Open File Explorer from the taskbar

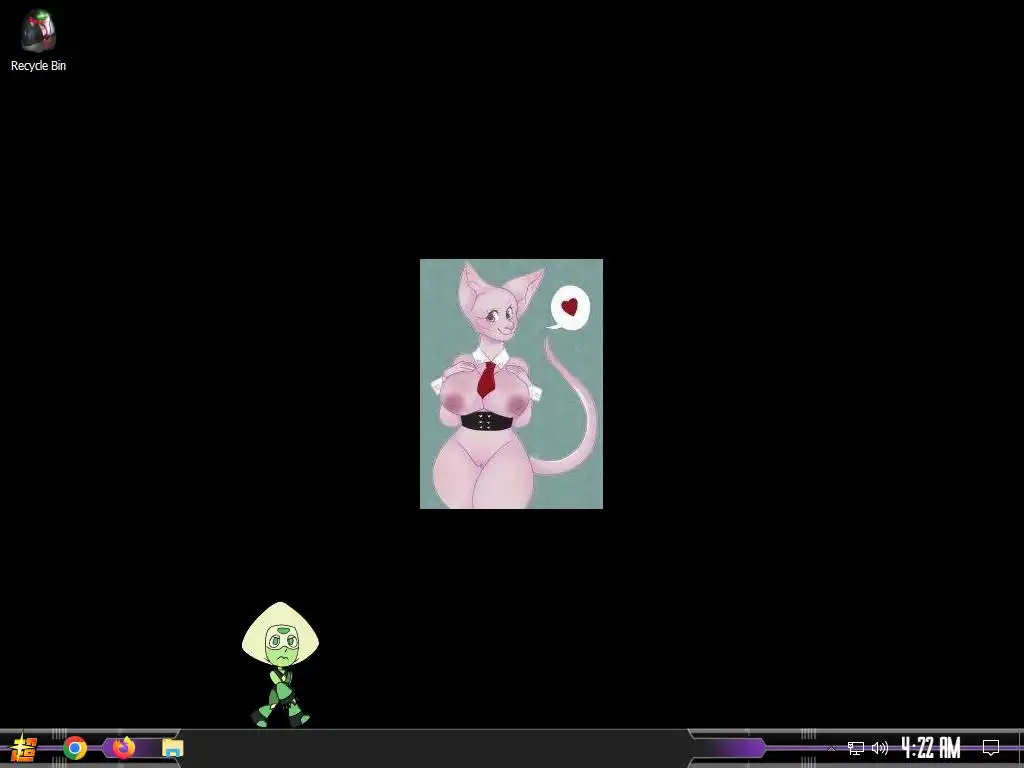[172, 748]
